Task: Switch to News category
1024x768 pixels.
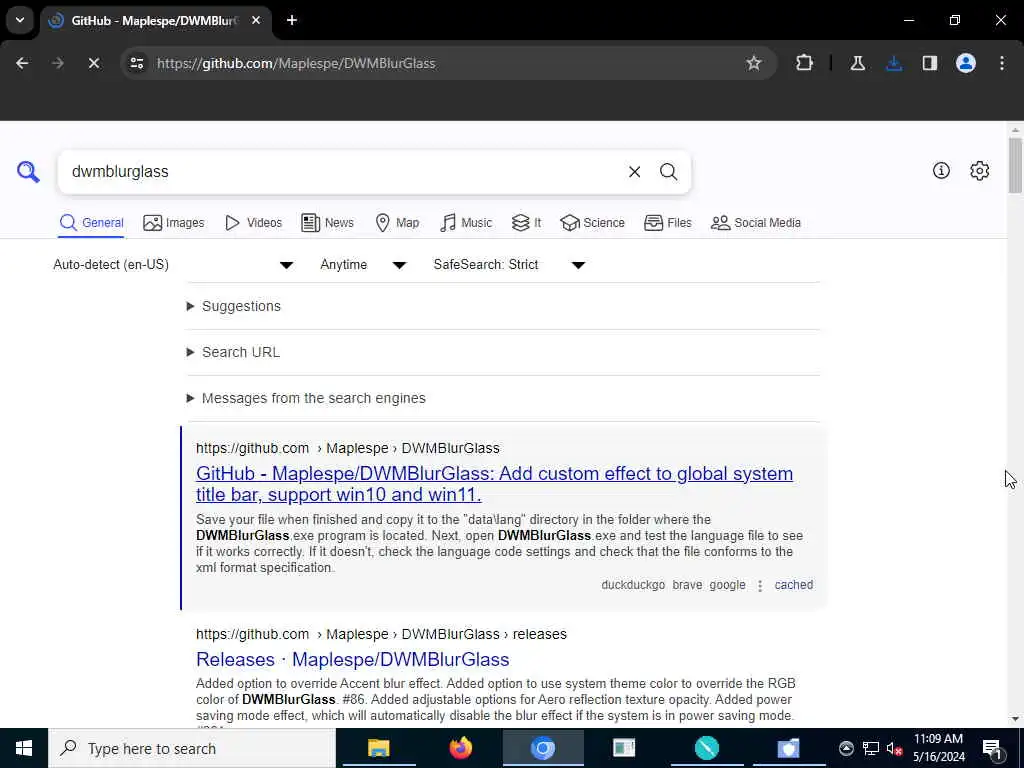Action: pyautogui.click(x=327, y=223)
